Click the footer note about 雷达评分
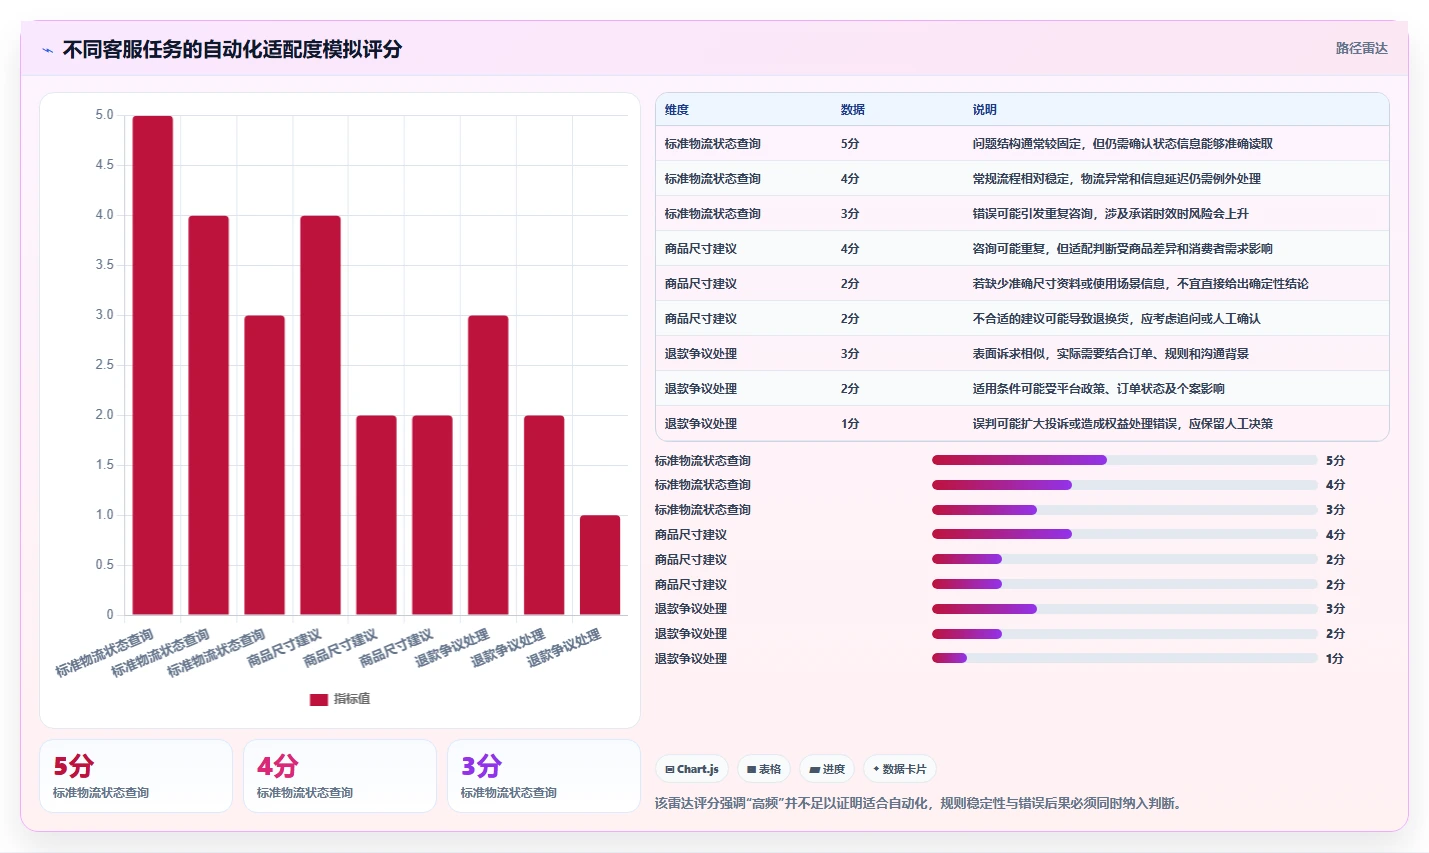The image size is (1429, 853). 921,803
